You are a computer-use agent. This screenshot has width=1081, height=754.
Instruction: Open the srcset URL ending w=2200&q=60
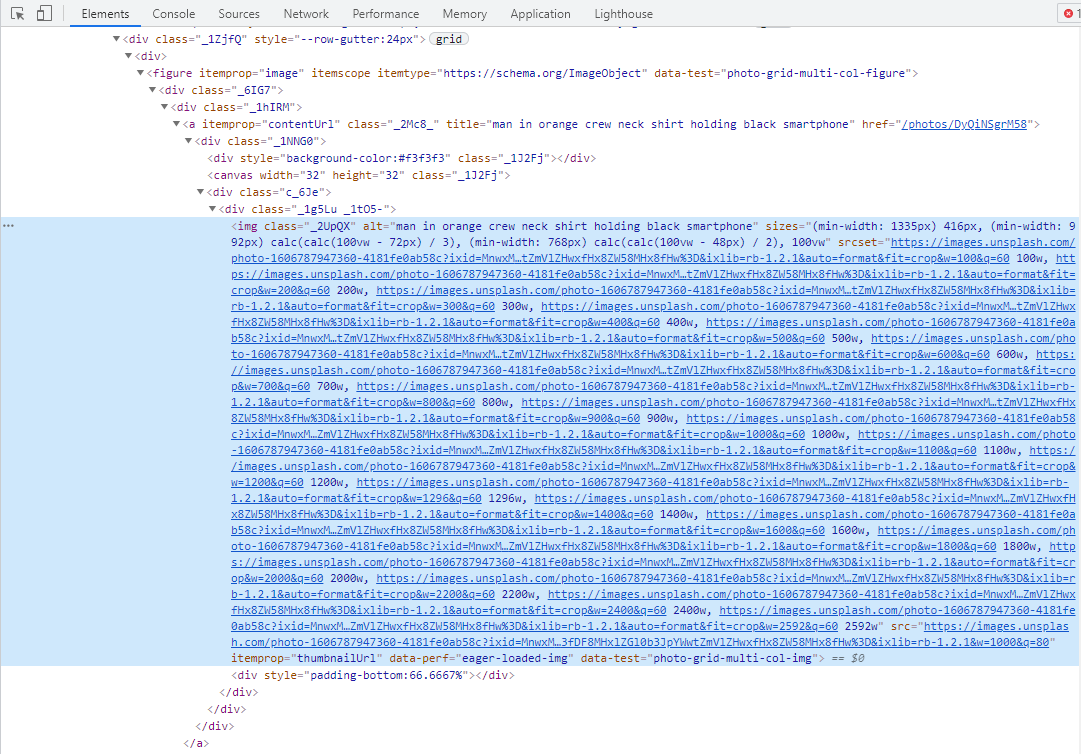click(653, 586)
